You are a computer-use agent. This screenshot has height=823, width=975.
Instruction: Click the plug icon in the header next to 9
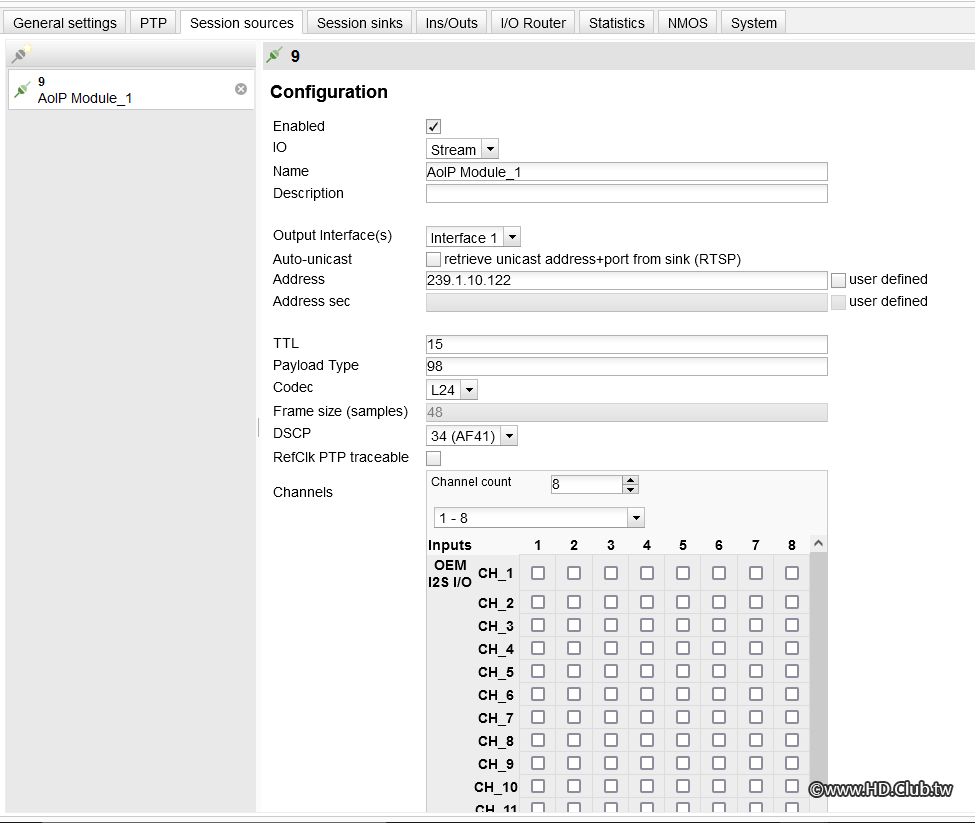click(274, 56)
